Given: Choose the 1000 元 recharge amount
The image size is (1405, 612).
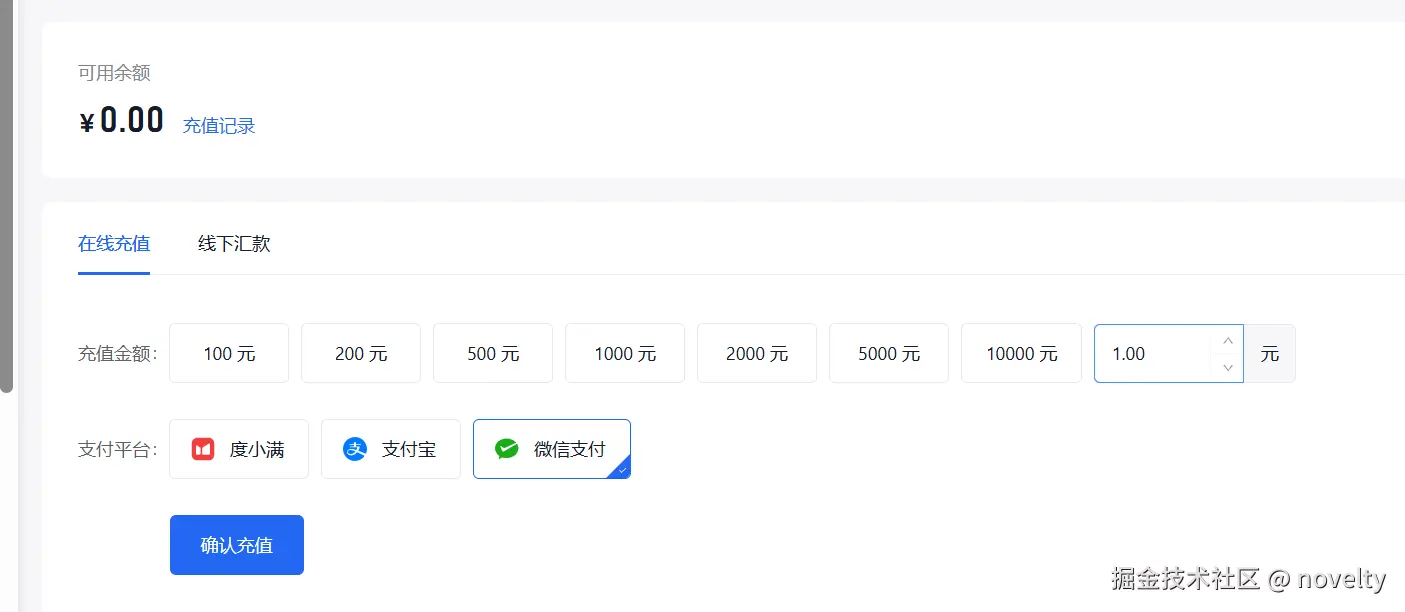Looking at the screenshot, I should 625,353.
